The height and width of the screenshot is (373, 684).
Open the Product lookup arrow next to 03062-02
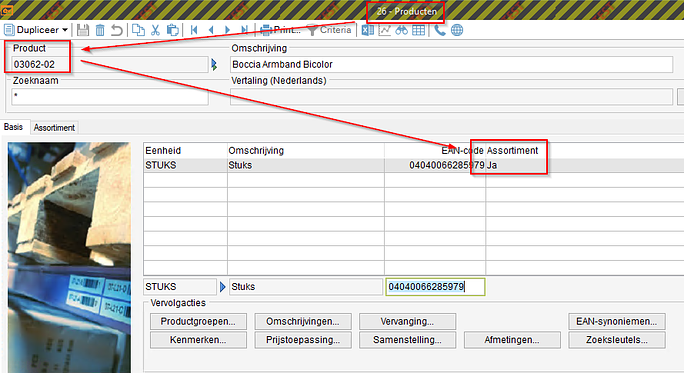(x=214, y=65)
